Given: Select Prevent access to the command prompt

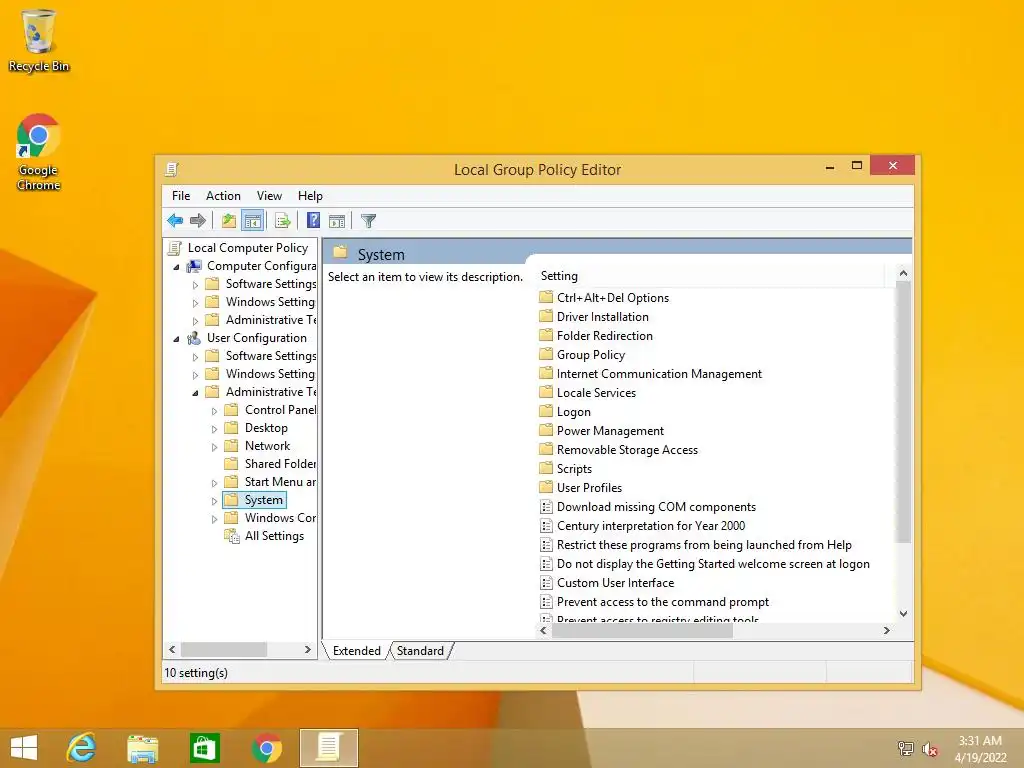Looking at the screenshot, I should tap(654, 601).
